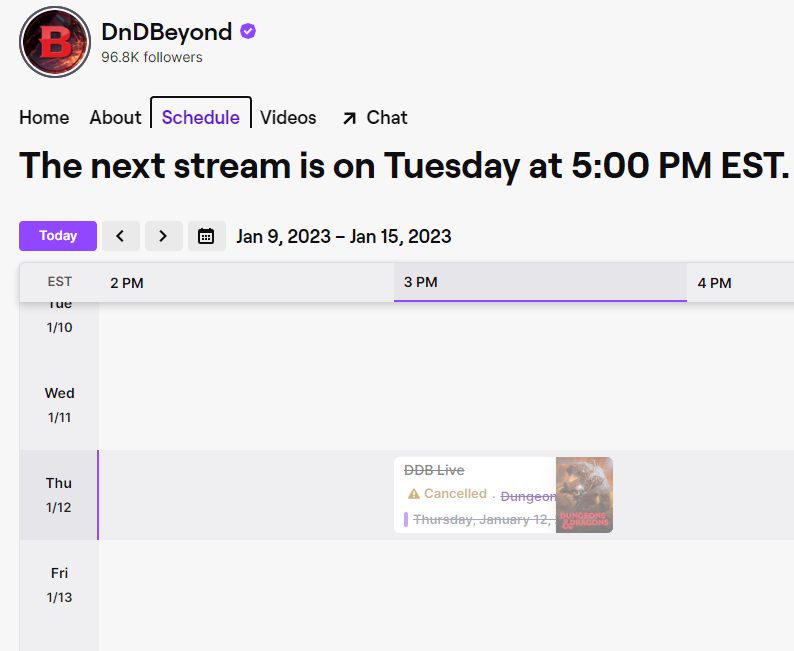Screen dimensions: 794x651
Task: Click the Jan 9 – Jan 15 date range
Action: tap(343, 237)
